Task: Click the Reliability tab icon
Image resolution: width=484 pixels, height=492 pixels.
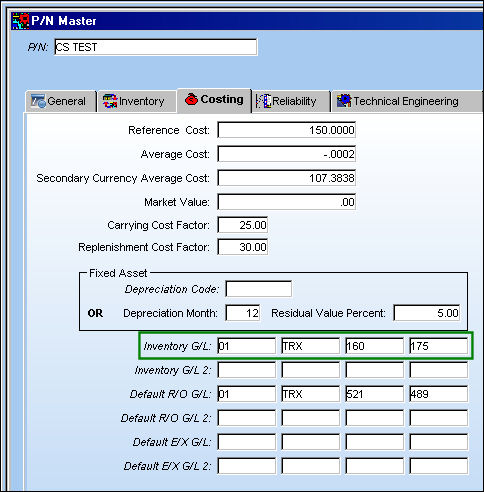Action: 263,101
